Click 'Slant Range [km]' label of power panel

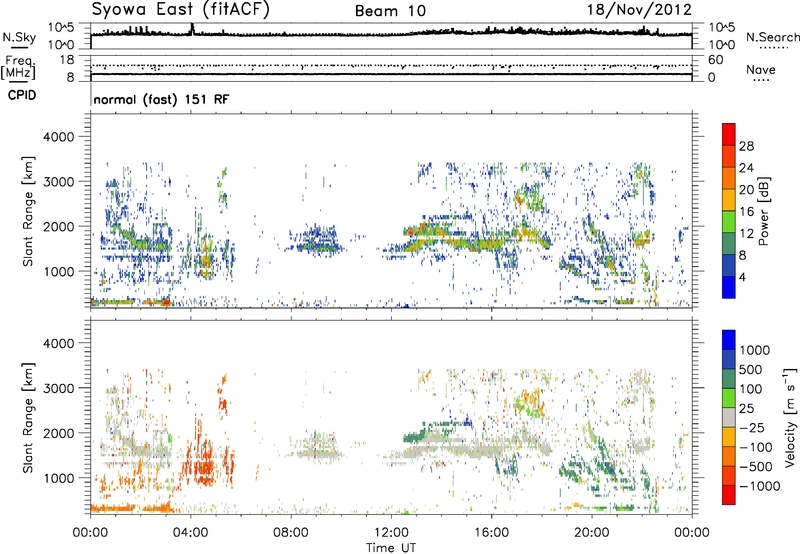pos(28,211)
